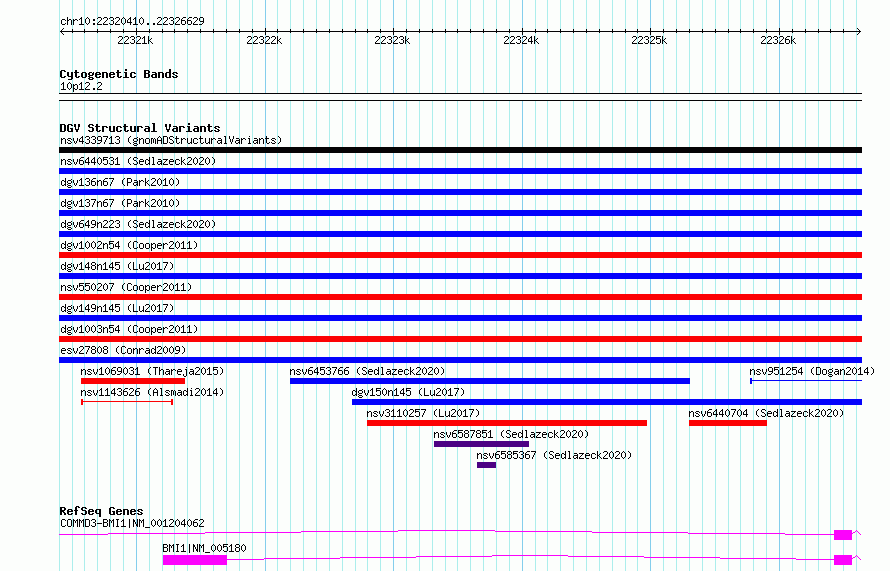Open the dgv137n67 (Park2010) variant label
Screen dimensions: 890x571
coord(120,203)
